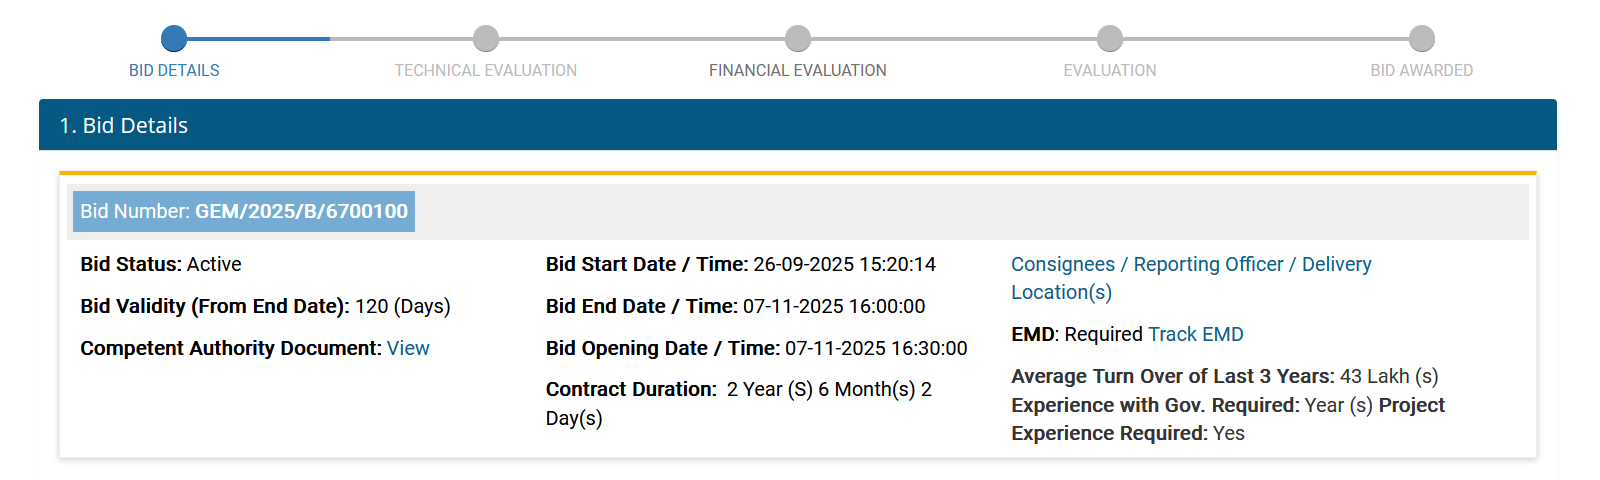The width and height of the screenshot is (1600, 480).
Task: Go to FINANCIAL EVALUATION step label
Action: (x=798, y=71)
